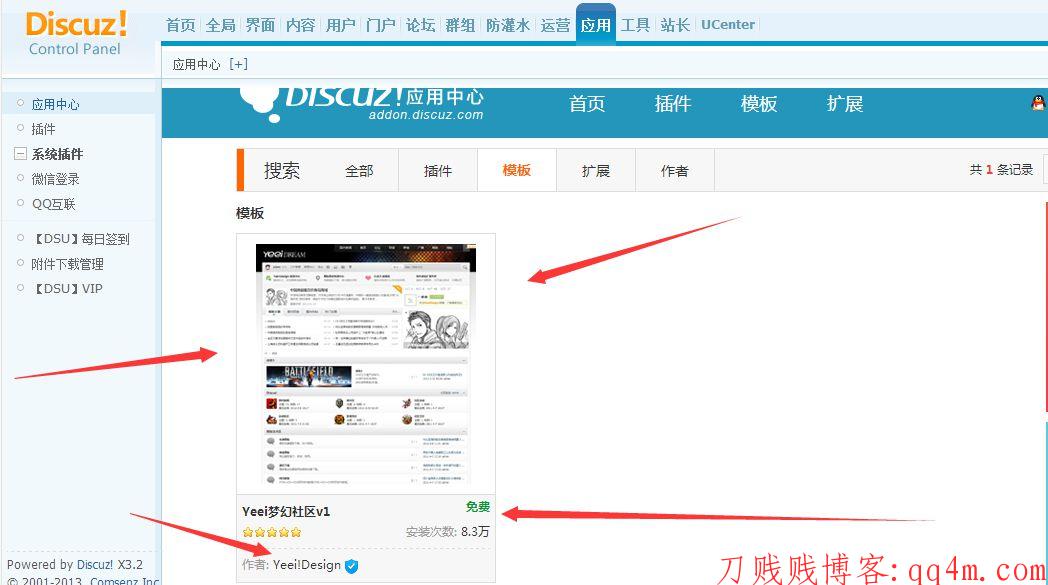Screen dimensions: 1048x585
Task: Click the [+] next to 应用中心
Action: pyautogui.click(x=239, y=64)
